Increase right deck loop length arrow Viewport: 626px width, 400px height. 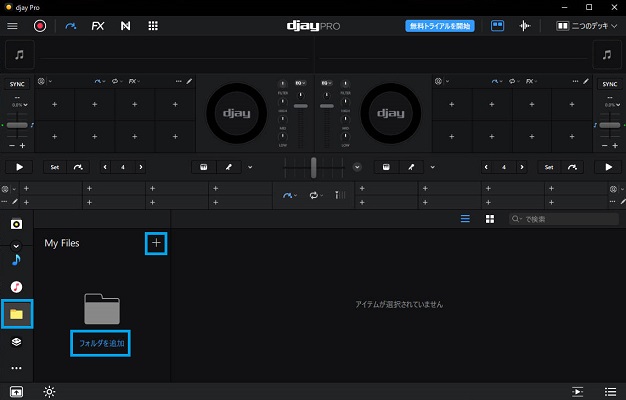pos(521,167)
